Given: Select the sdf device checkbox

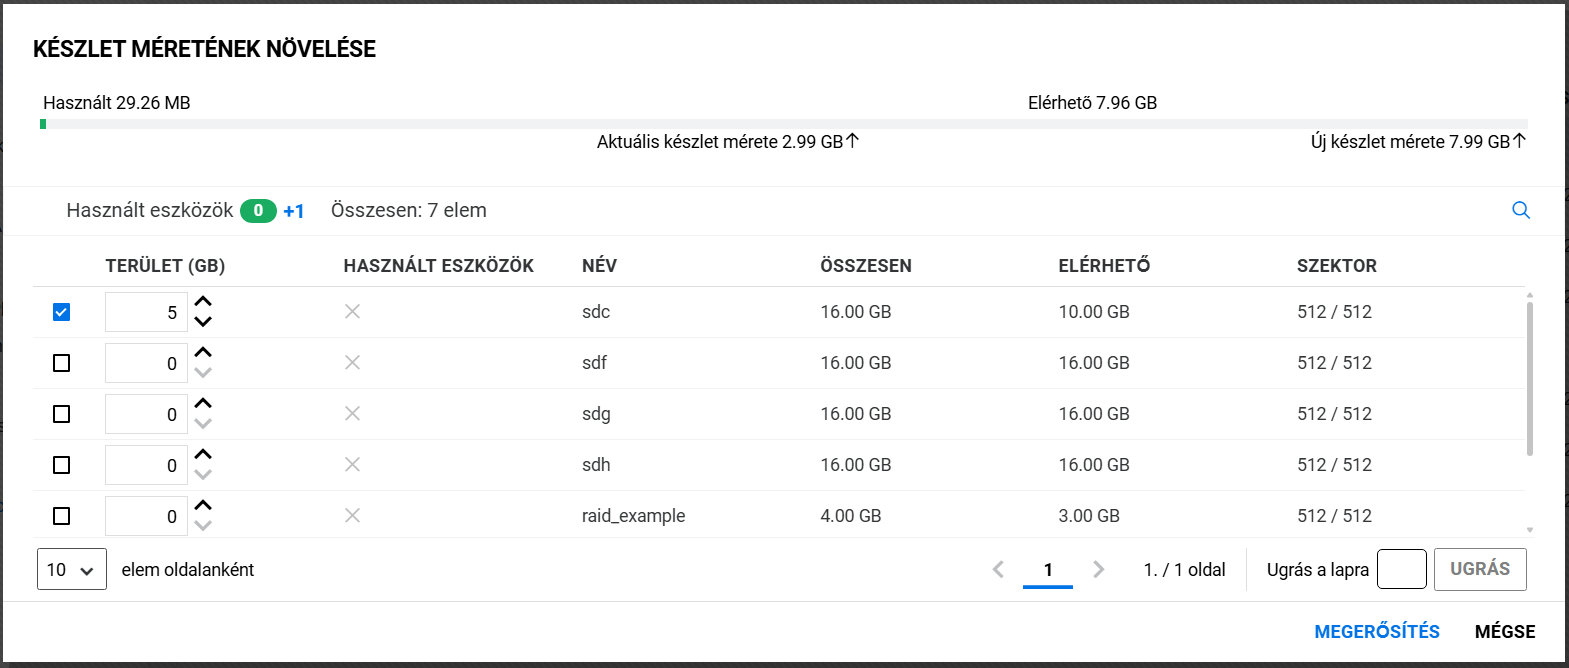Looking at the screenshot, I should pos(62,363).
